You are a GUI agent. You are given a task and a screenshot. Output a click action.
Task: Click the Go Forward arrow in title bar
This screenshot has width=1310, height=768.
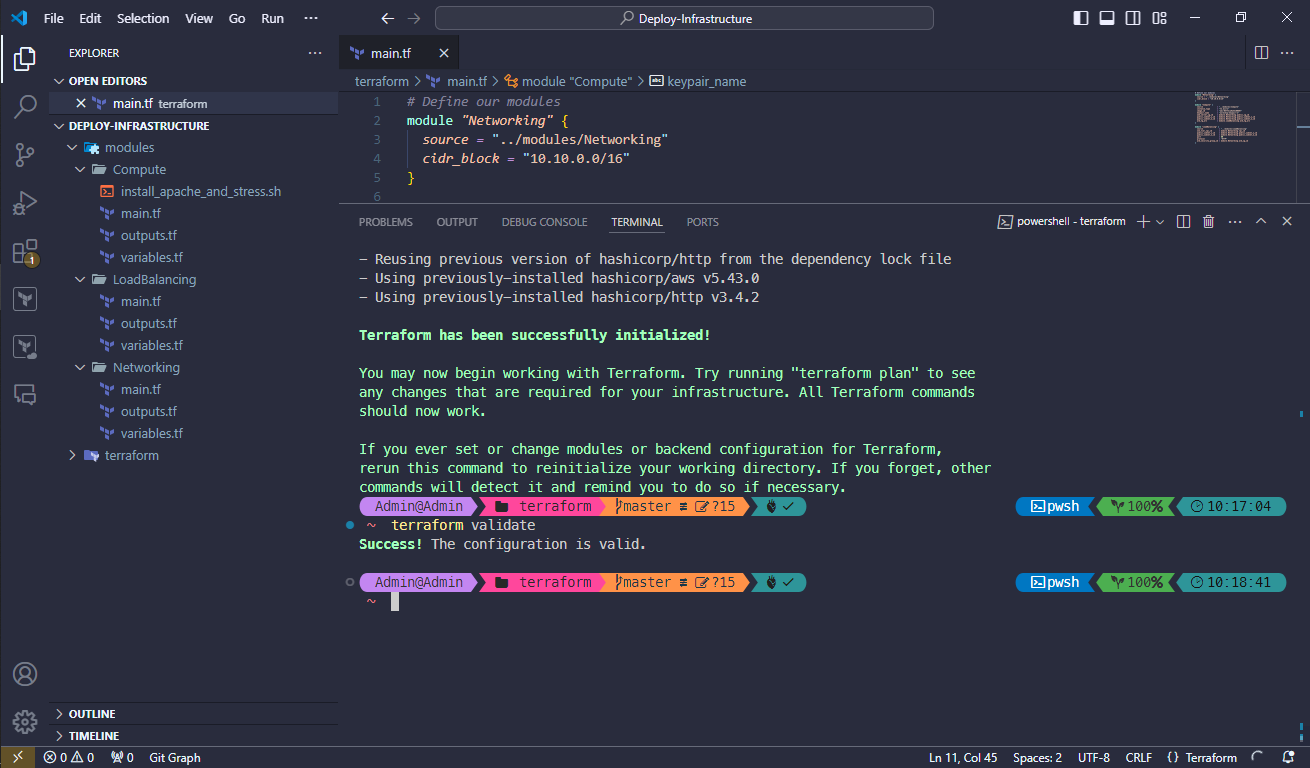click(x=414, y=18)
